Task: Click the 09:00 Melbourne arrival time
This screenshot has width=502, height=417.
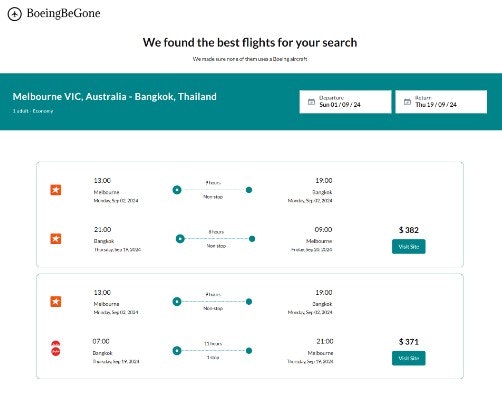Action: 323,230
